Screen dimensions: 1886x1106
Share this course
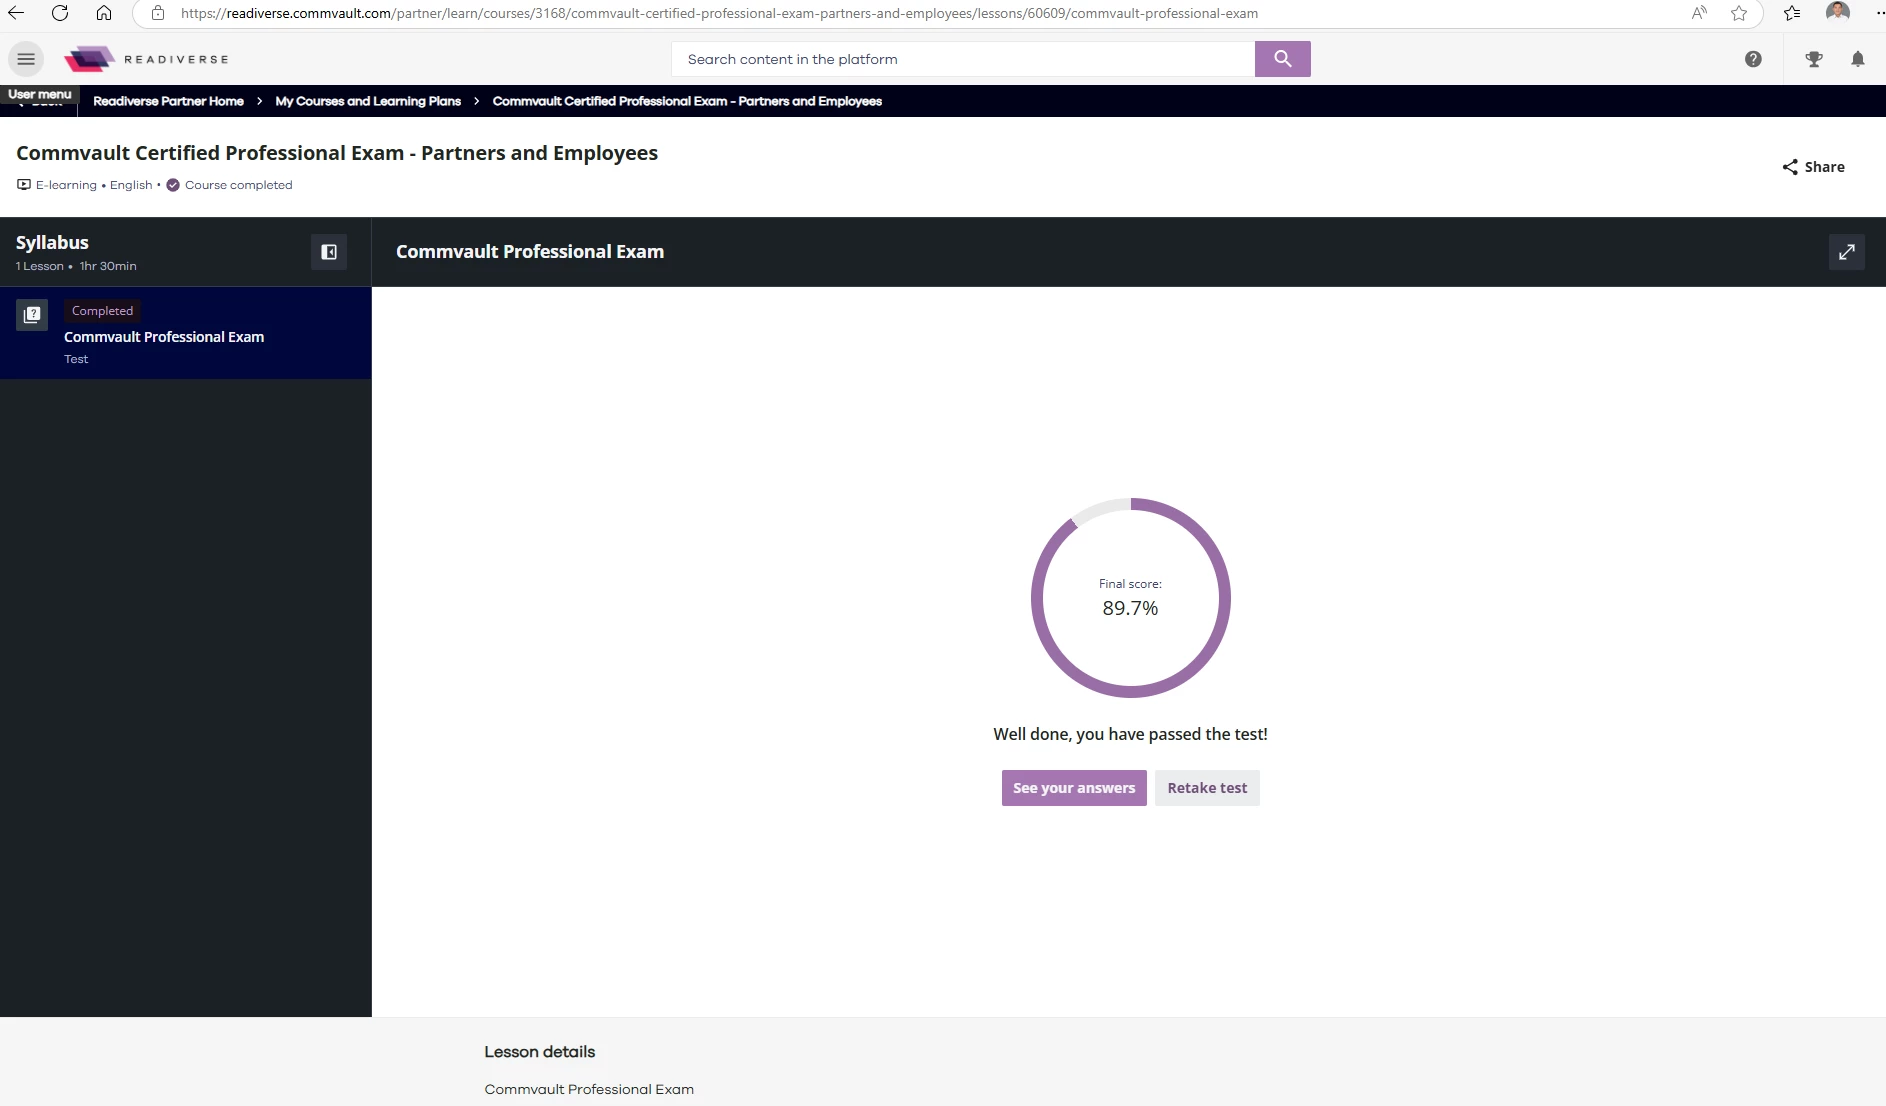[x=1813, y=167]
